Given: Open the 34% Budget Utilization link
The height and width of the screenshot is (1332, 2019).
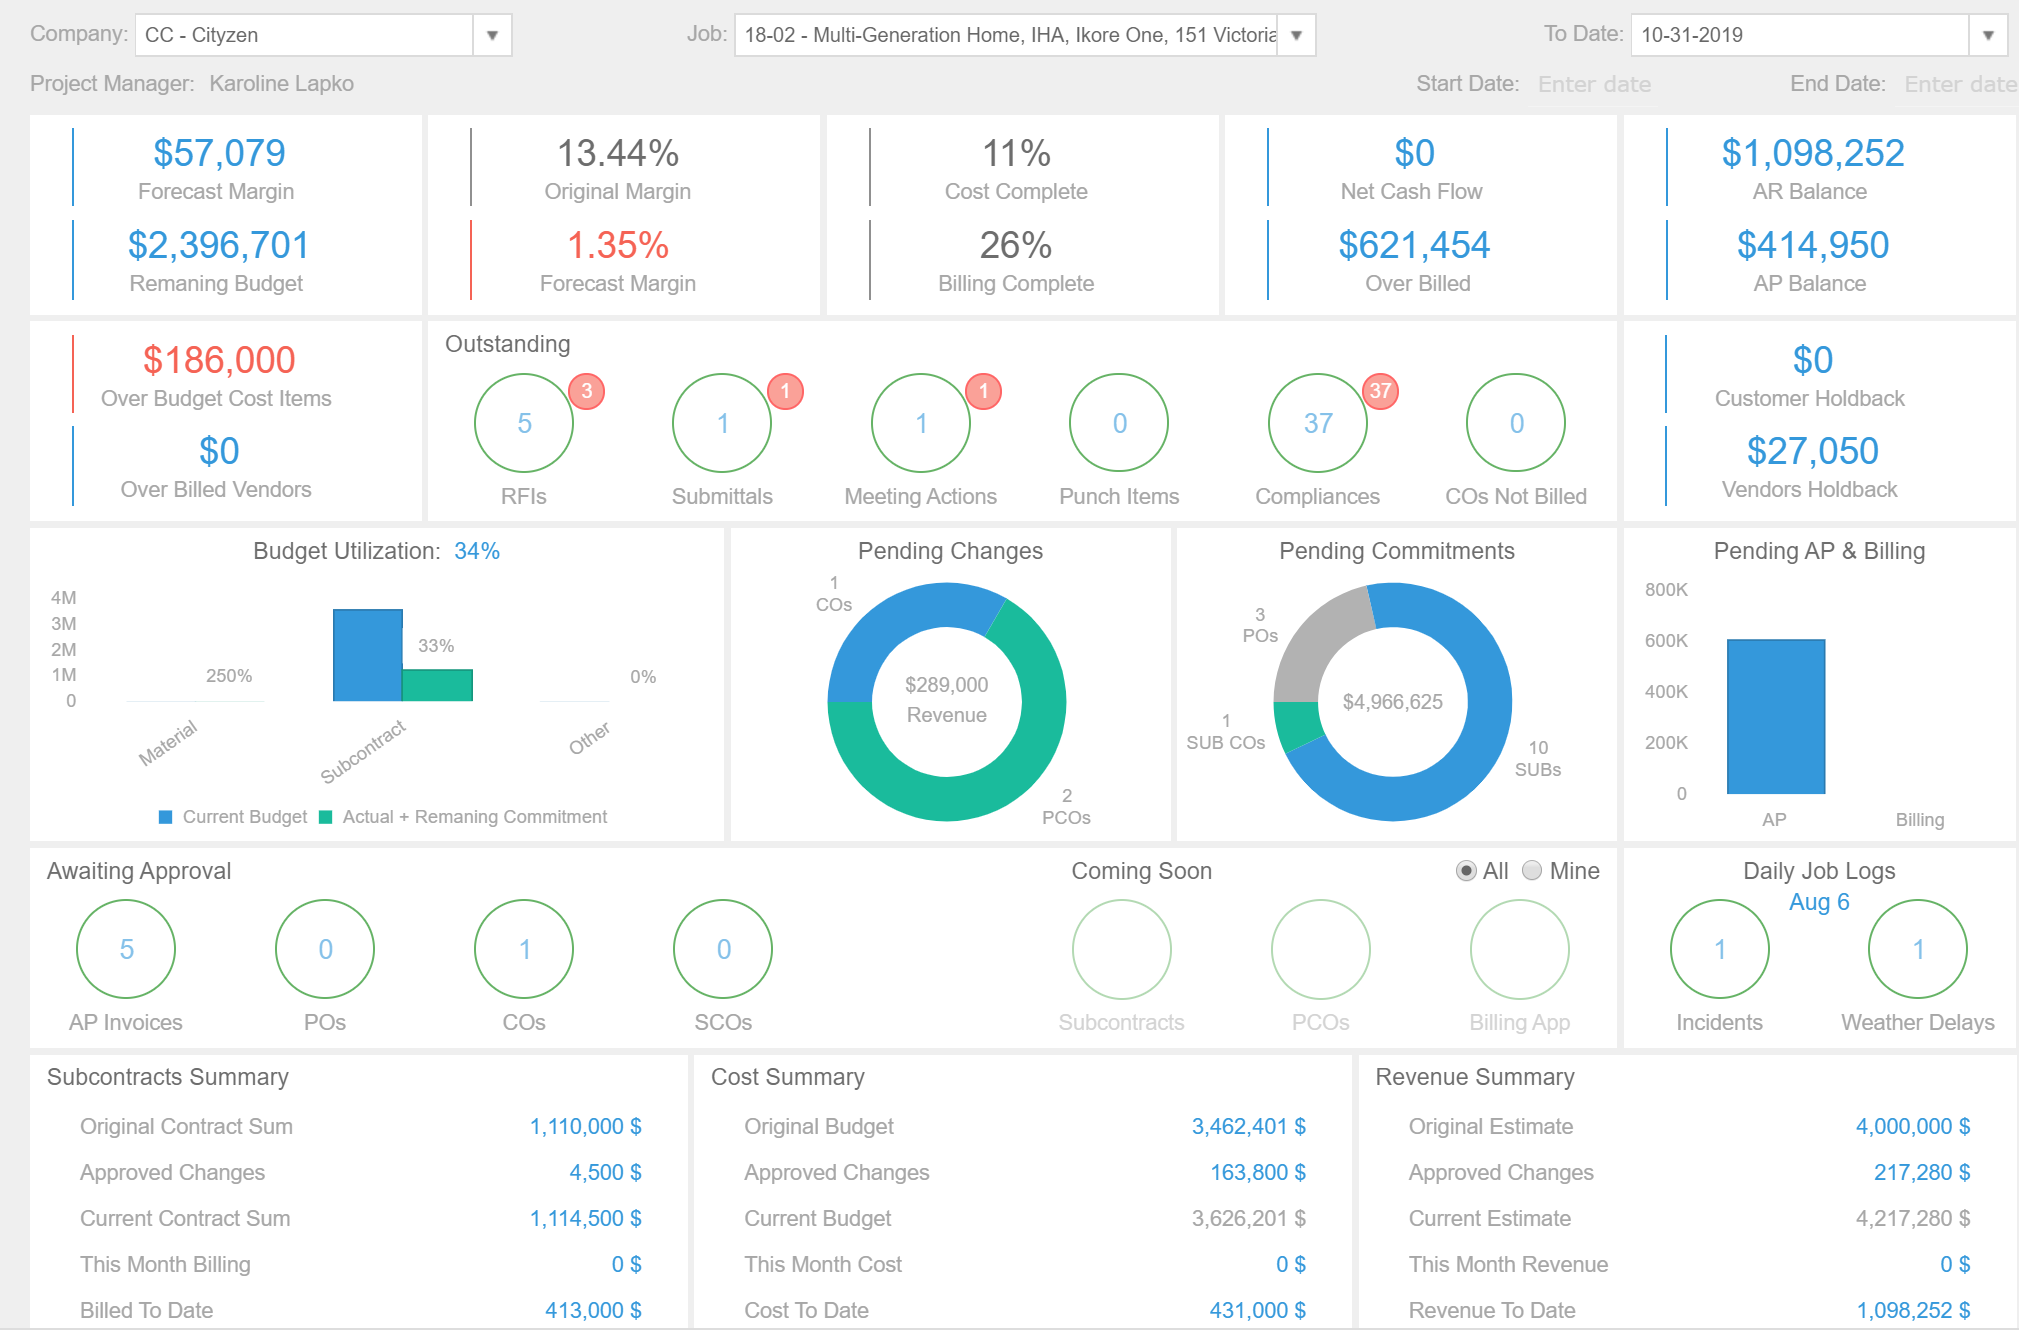Looking at the screenshot, I should (x=477, y=550).
